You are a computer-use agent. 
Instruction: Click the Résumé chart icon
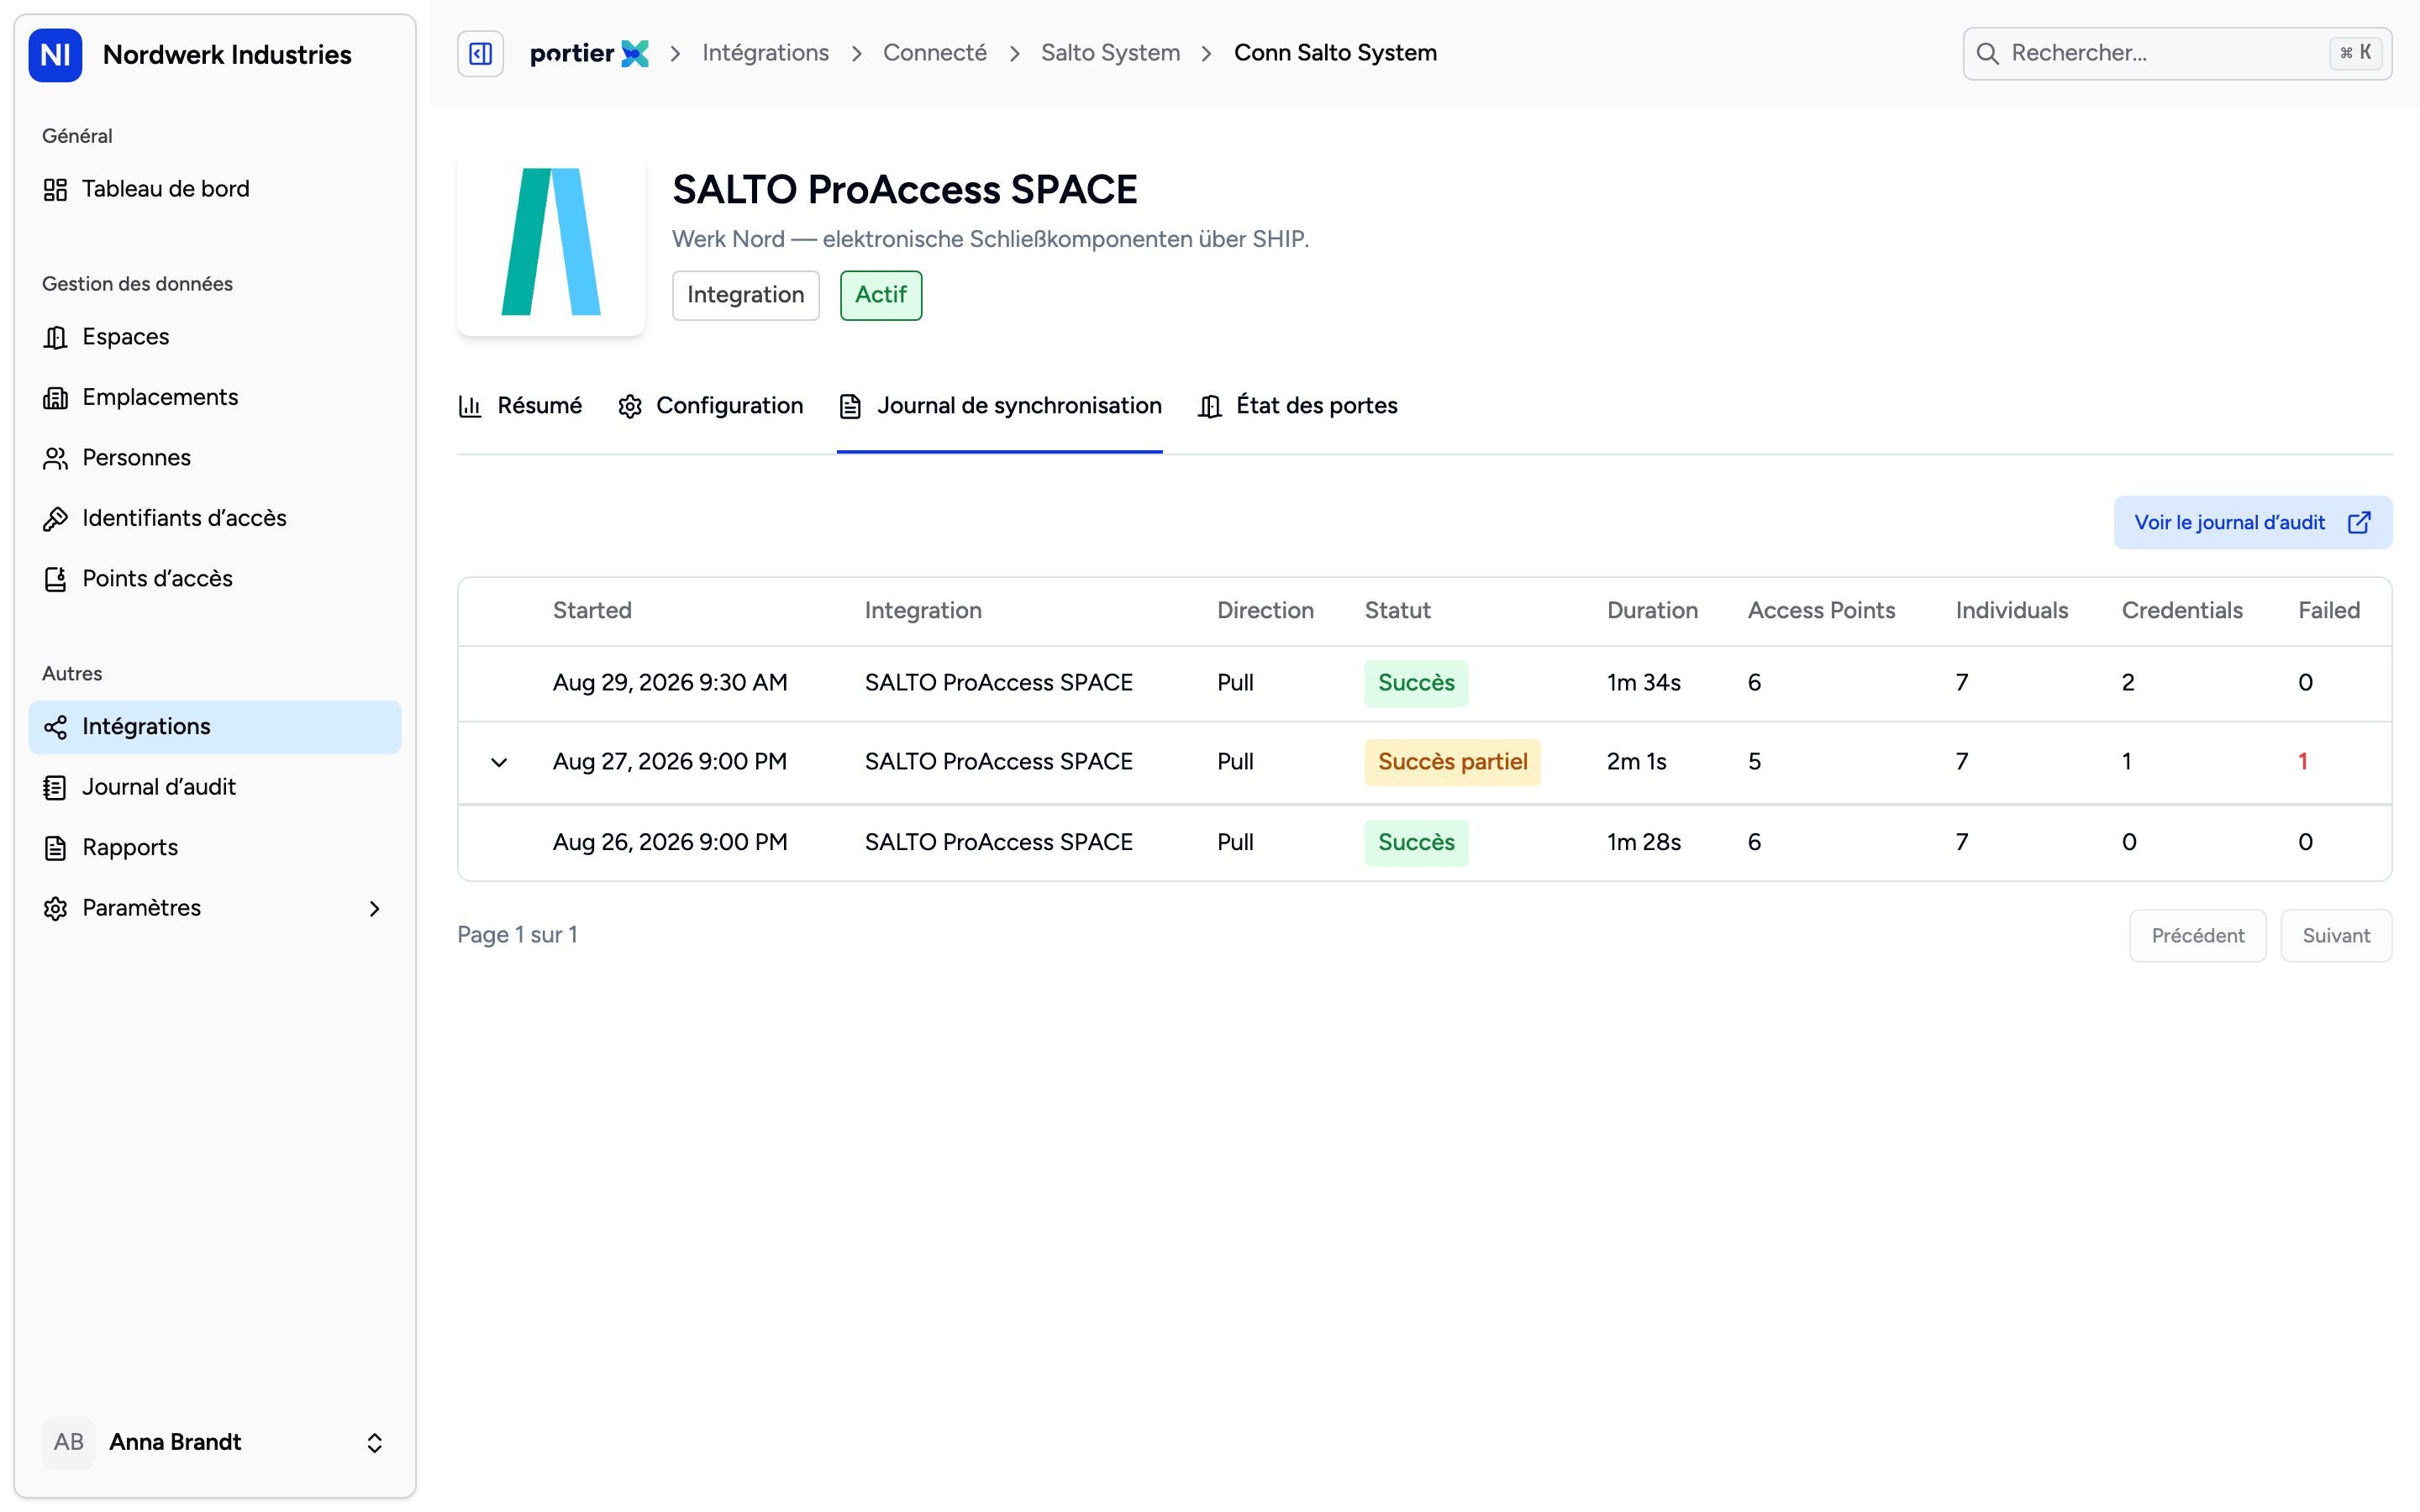pos(470,406)
